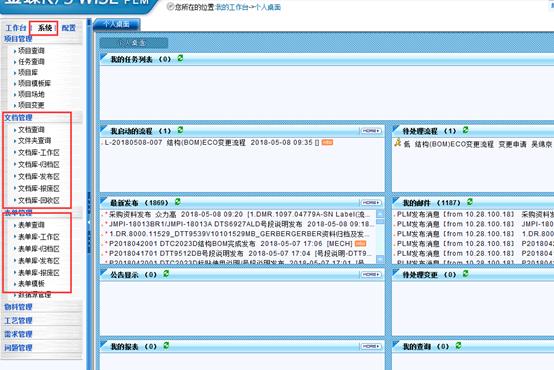Click refresh icon next to 我的邮件
The width and height of the screenshot is (554, 370).
pyautogui.click(x=470, y=201)
